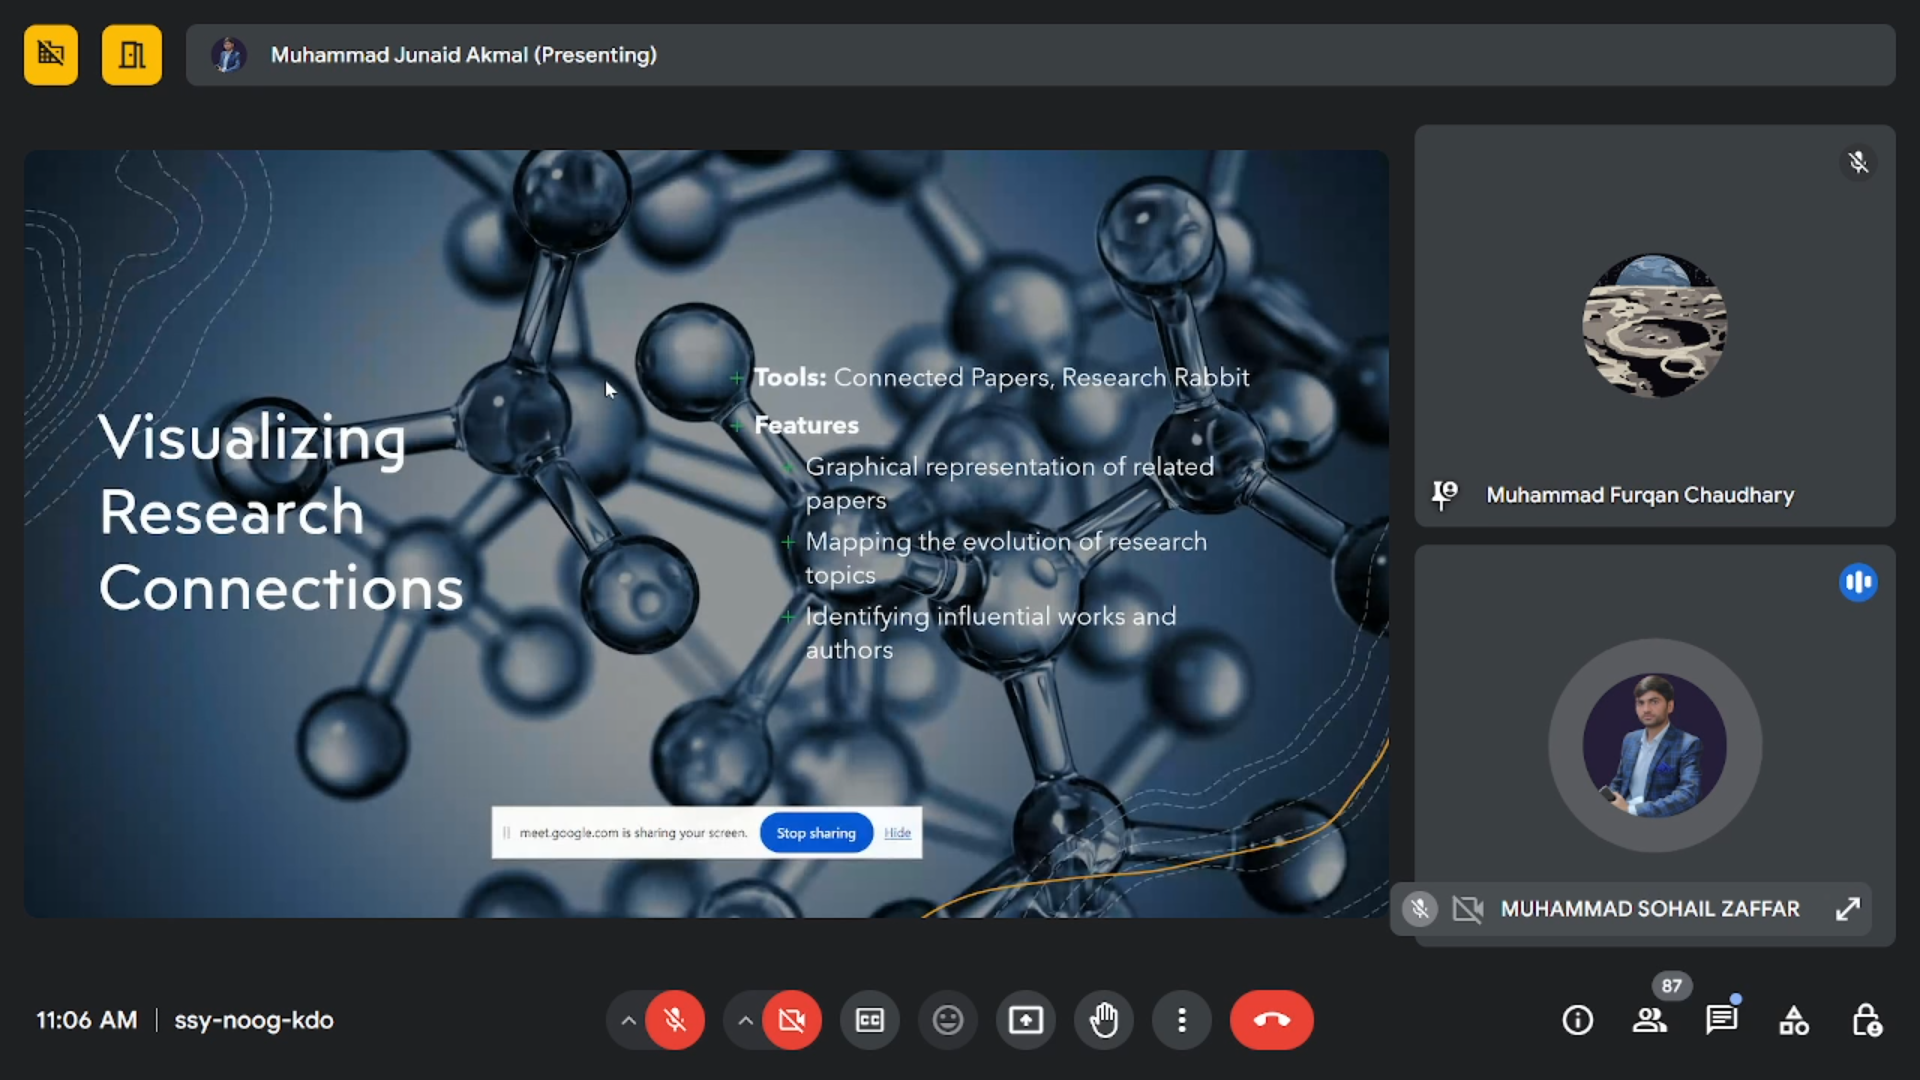The width and height of the screenshot is (1920, 1080).
Task: Toggle the camera off button
Action: click(x=792, y=1020)
